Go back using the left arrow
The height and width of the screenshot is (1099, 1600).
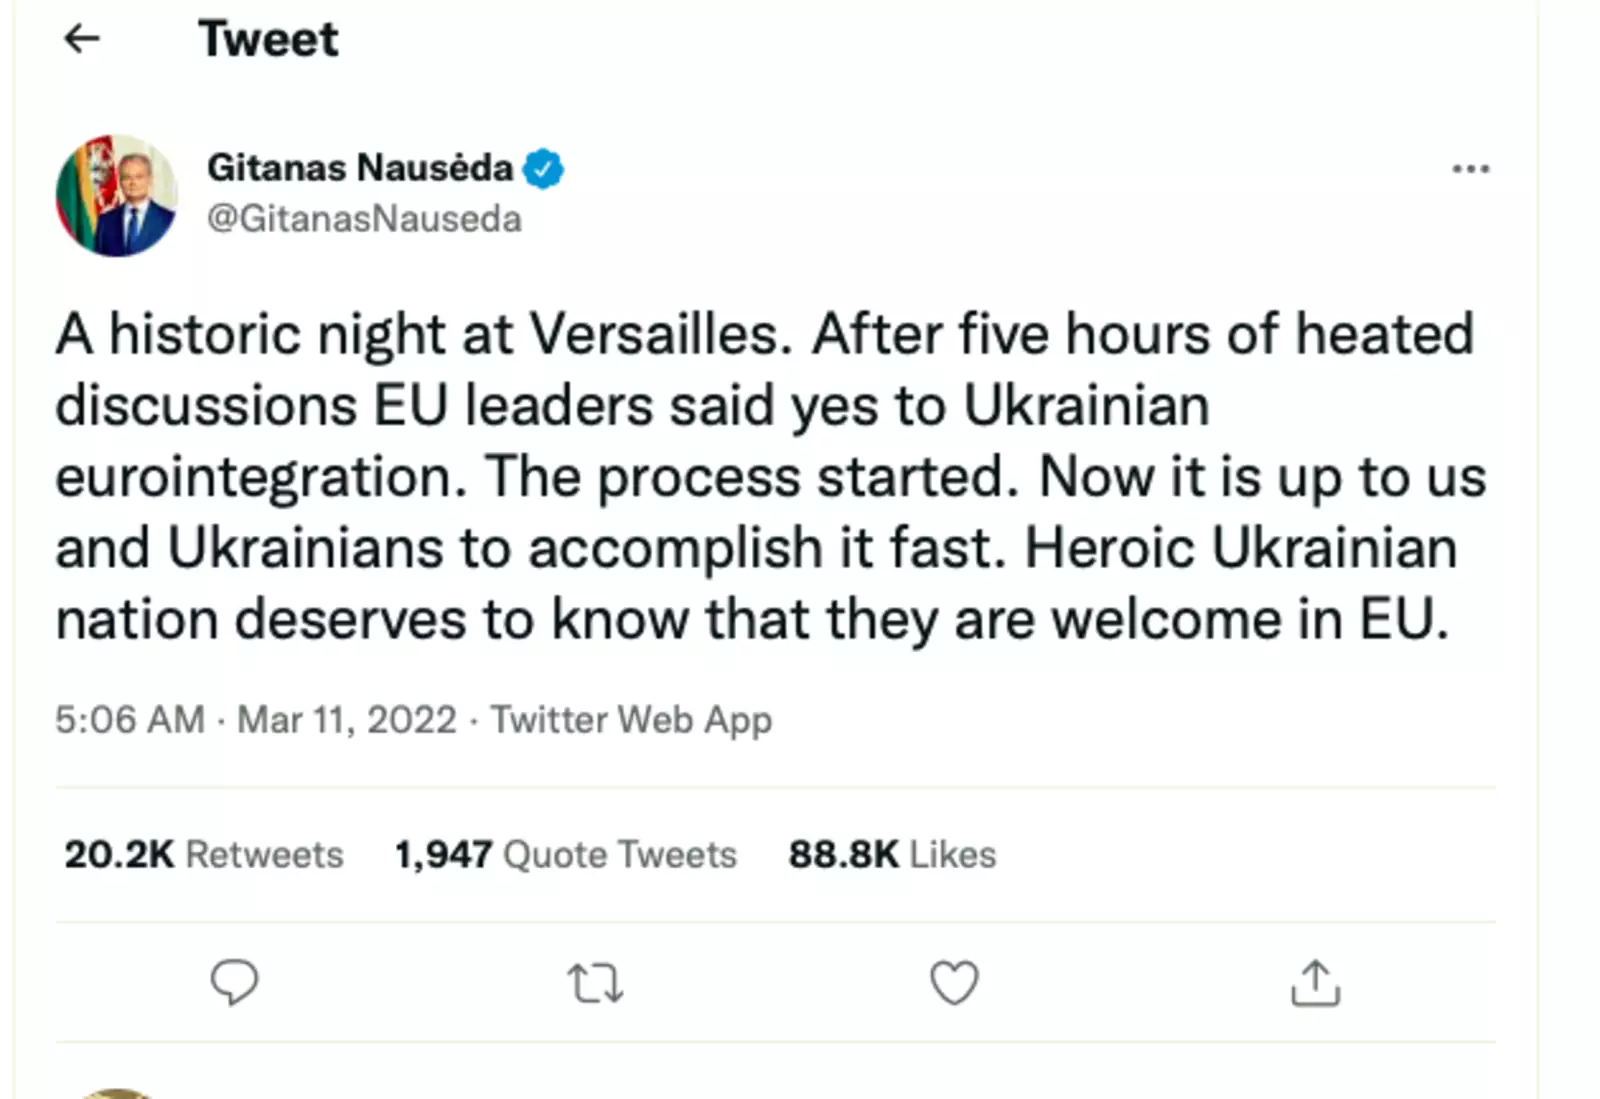click(82, 39)
